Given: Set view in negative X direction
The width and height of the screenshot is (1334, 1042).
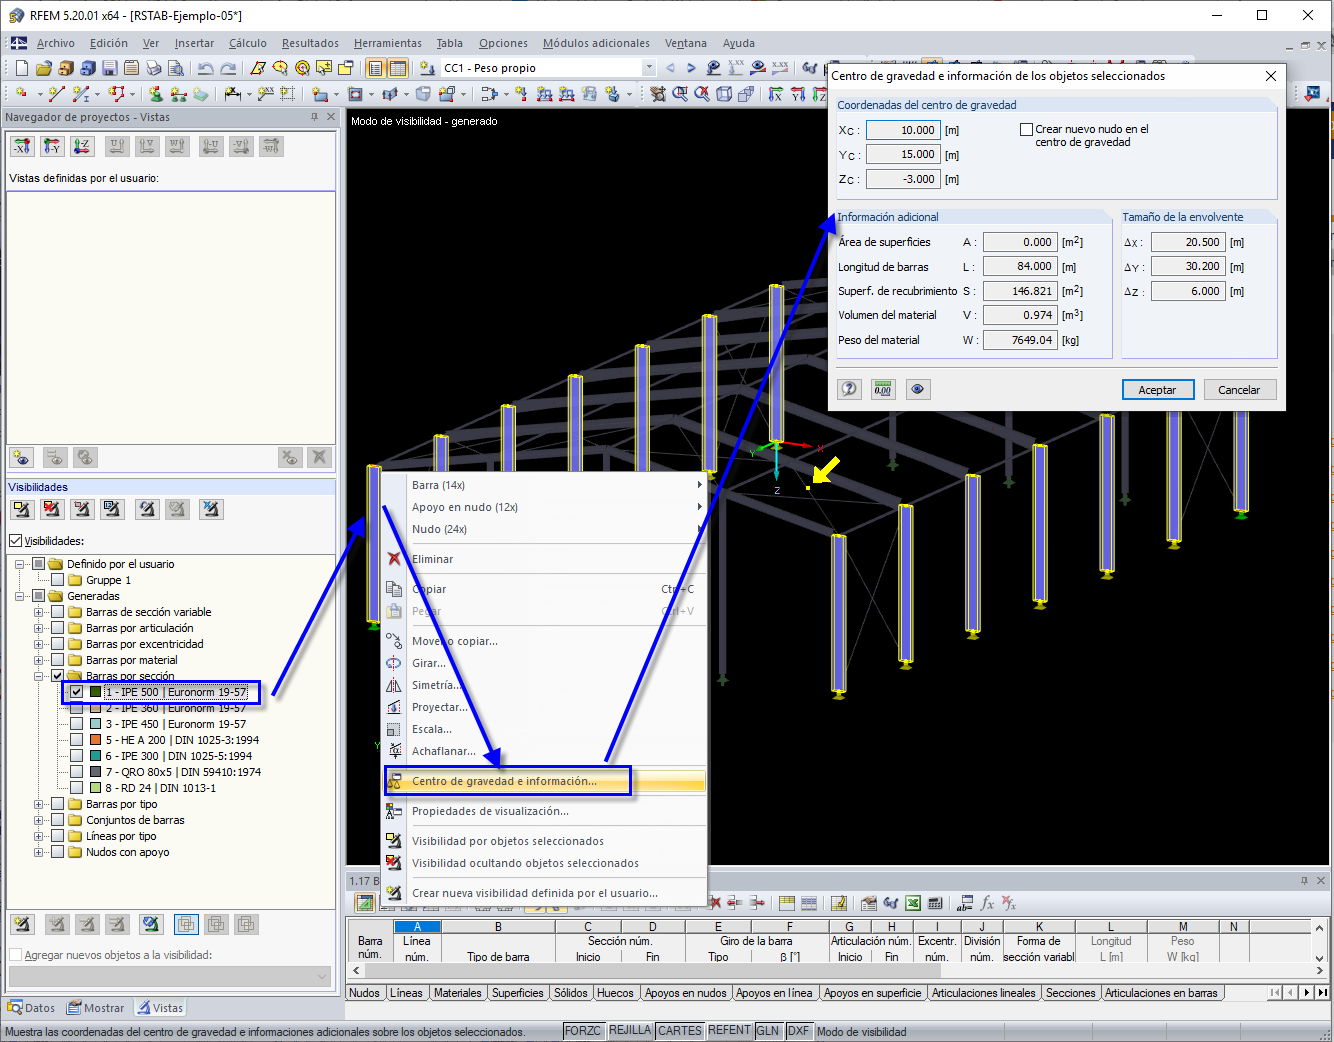Looking at the screenshot, I should [22, 147].
